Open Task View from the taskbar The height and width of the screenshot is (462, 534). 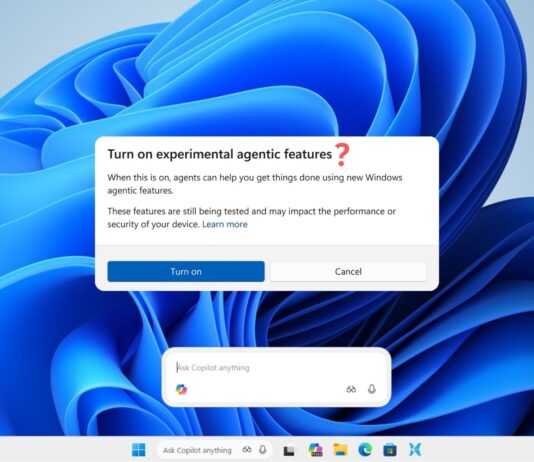[x=289, y=450]
